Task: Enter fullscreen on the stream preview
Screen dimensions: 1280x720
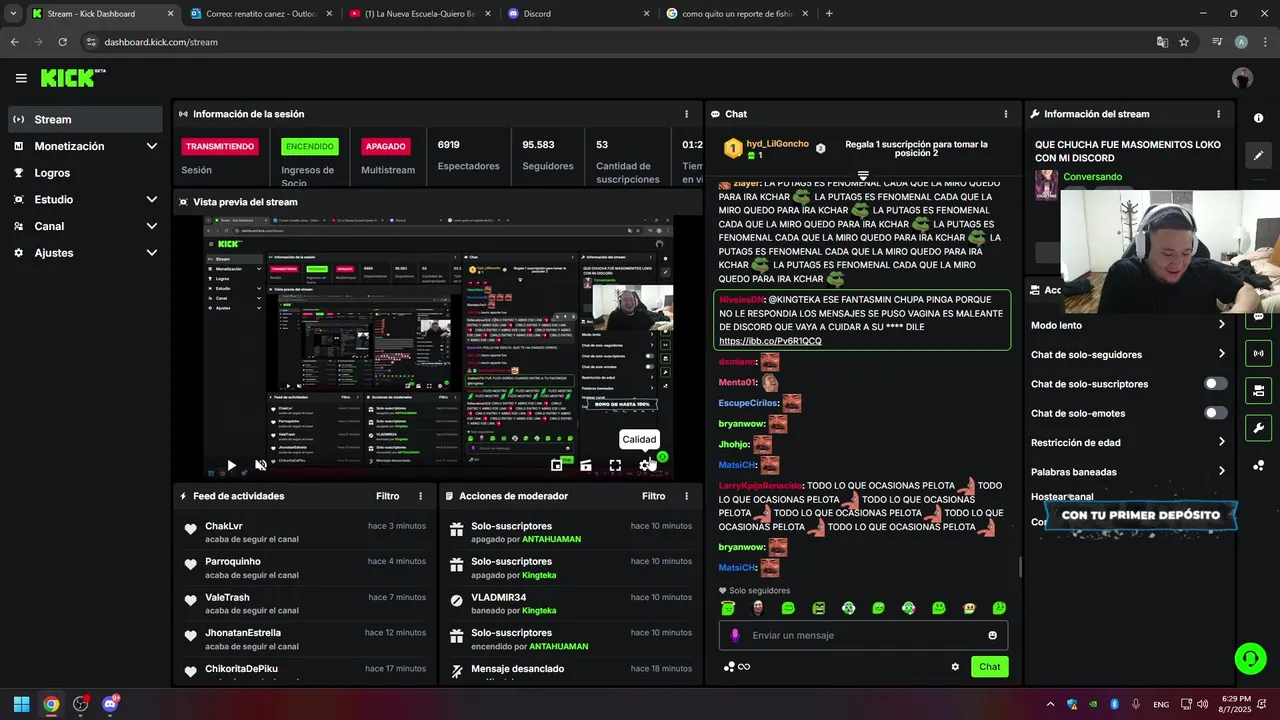Action: (x=615, y=465)
